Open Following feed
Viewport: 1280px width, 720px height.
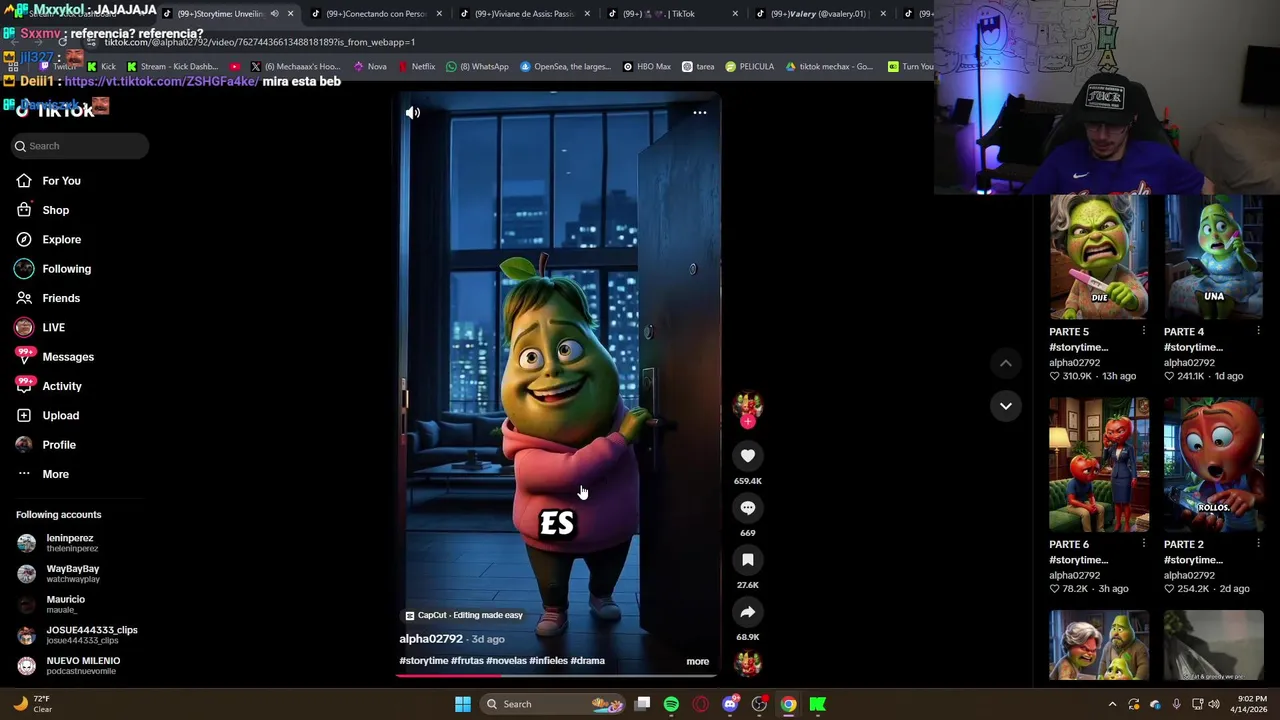(x=52, y=269)
